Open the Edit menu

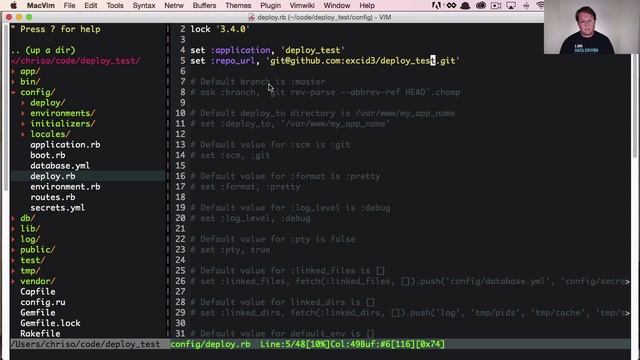(x=91, y=5)
